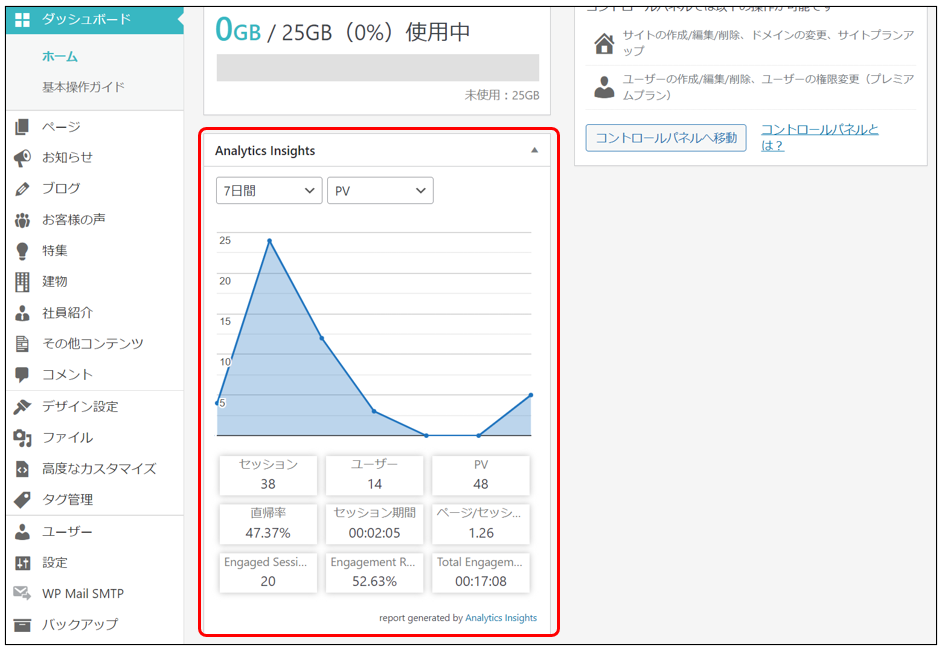Collapse the Analytics Insights panel

(534, 151)
